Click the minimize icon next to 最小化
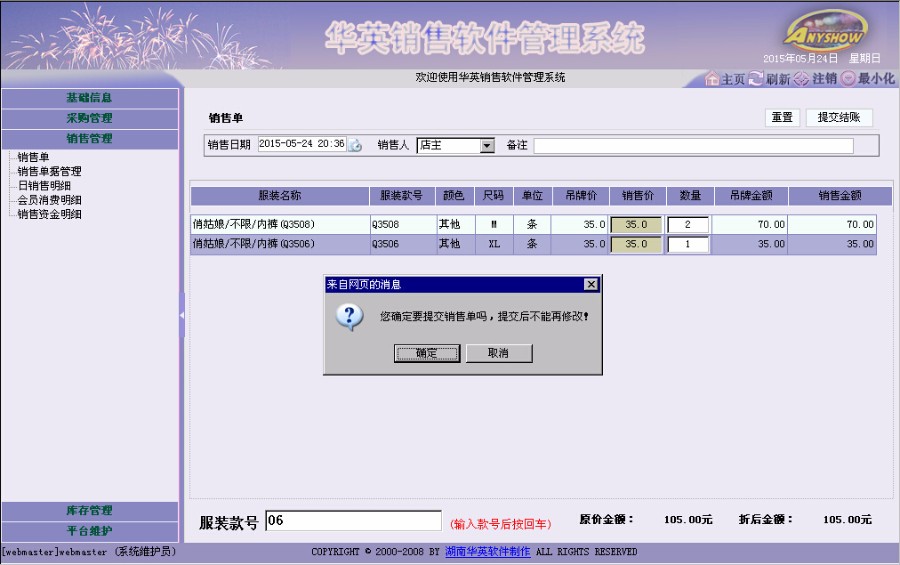Image resolution: width=900 pixels, height=565 pixels. [848, 79]
